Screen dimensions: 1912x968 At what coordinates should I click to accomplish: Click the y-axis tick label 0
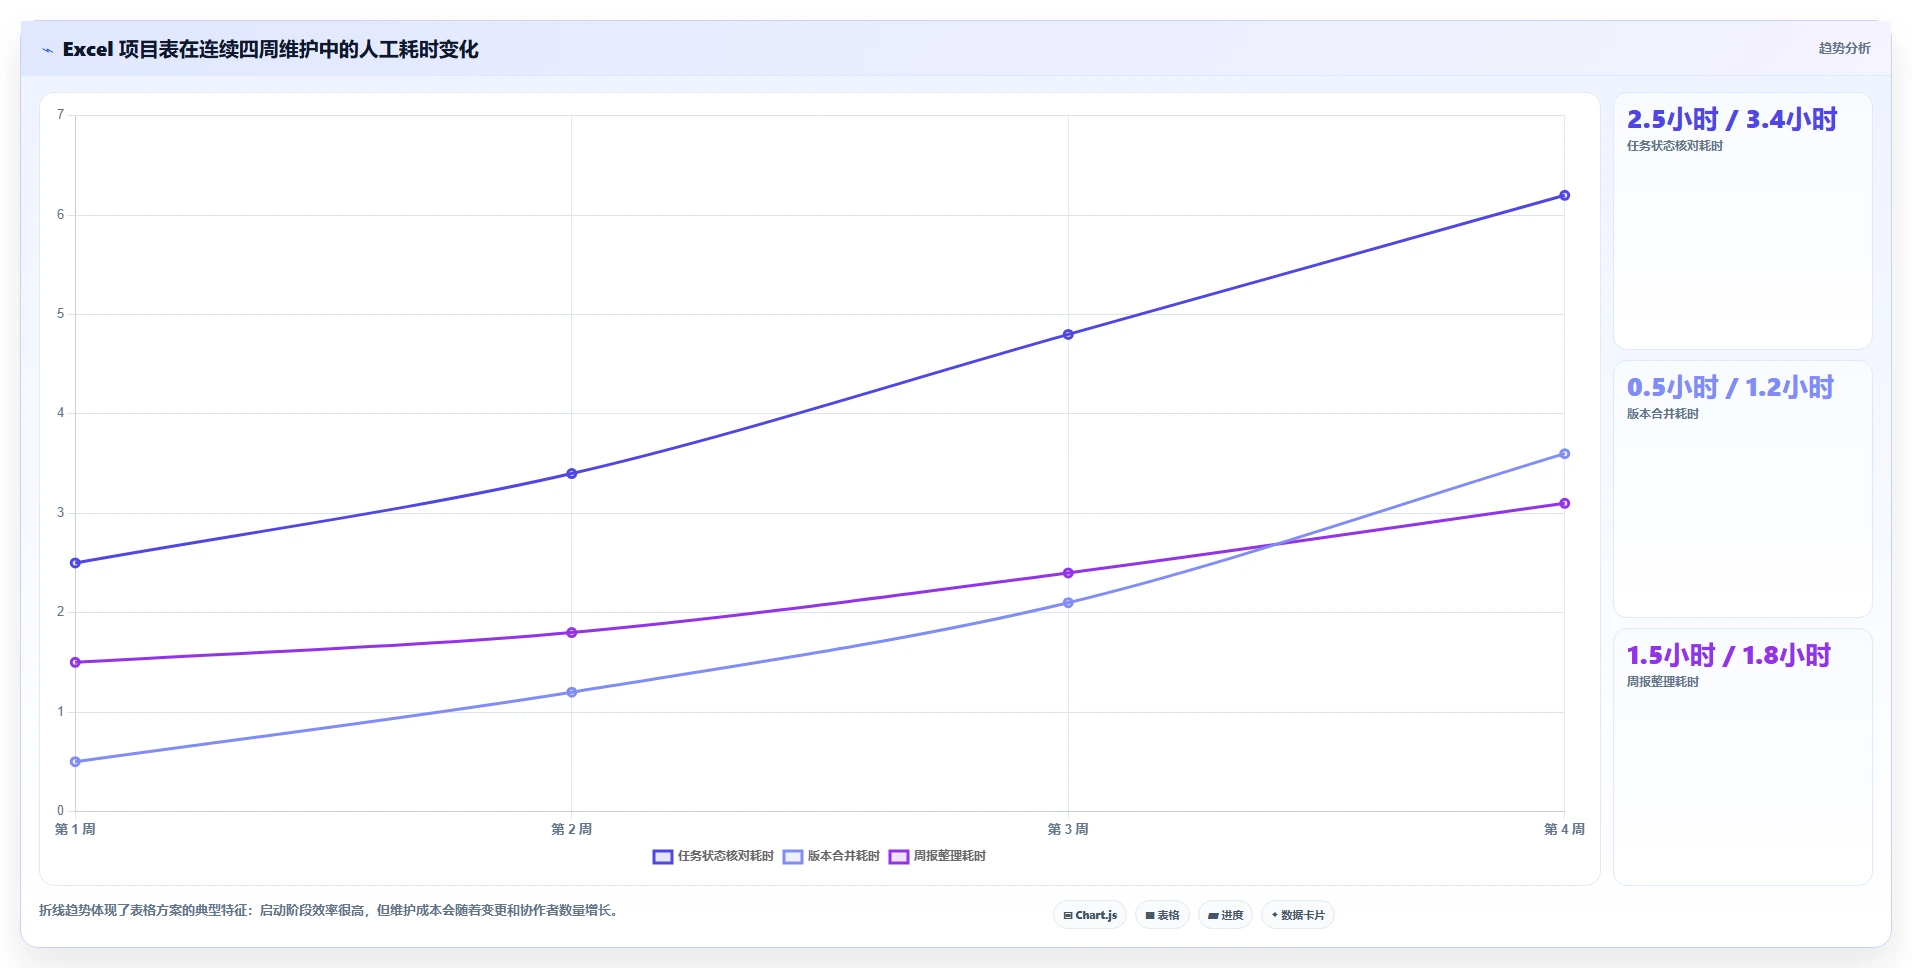pyautogui.click(x=60, y=811)
